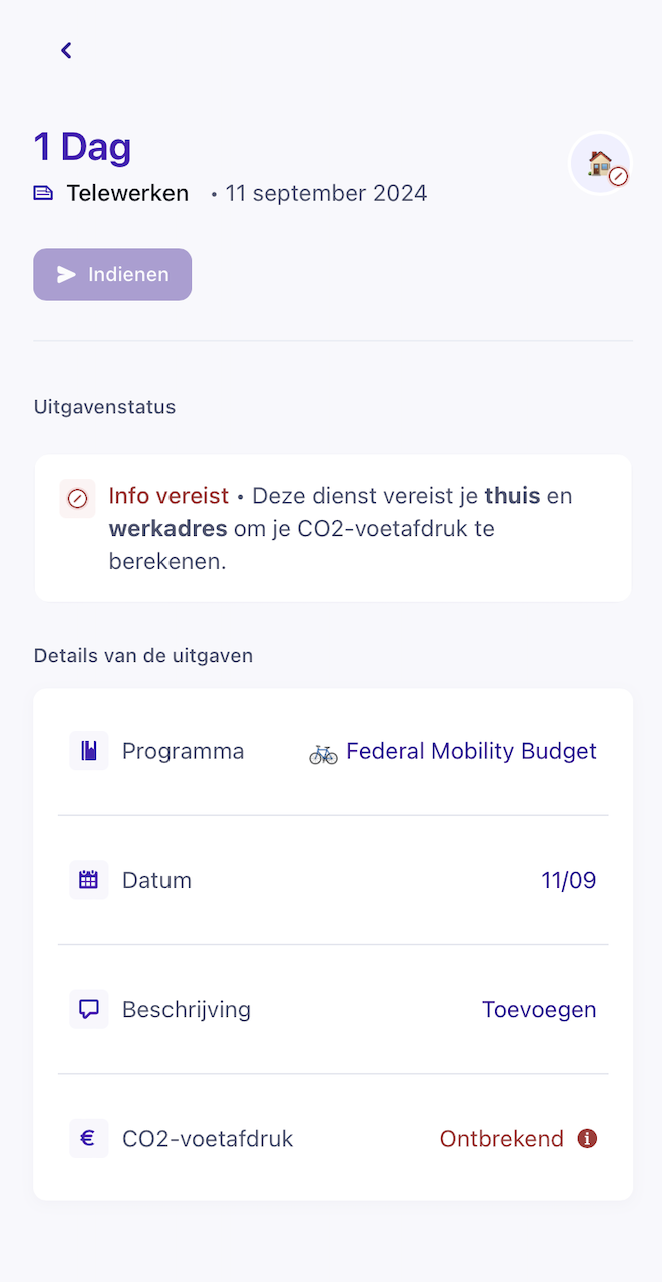The image size is (662, 1282).
Task: Open the red info icon next to Ontbrekend
Action: [588, 1138]
